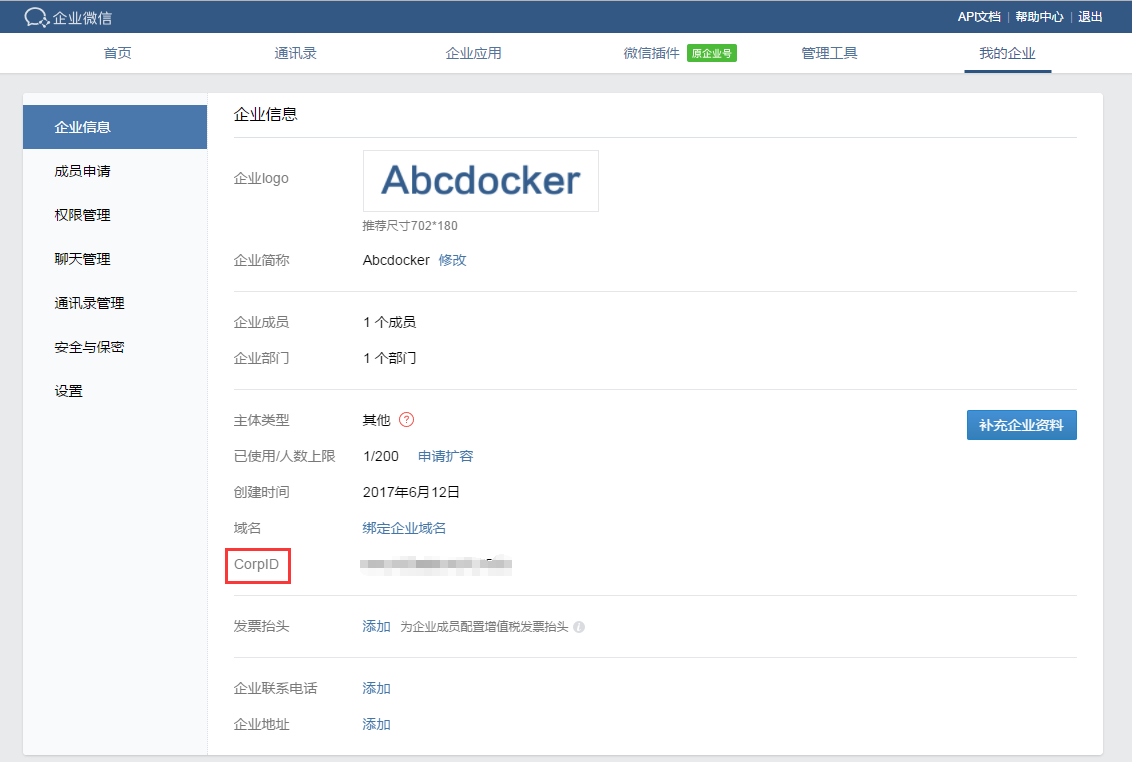Click the 申请扩容 link

click(445, 456)
